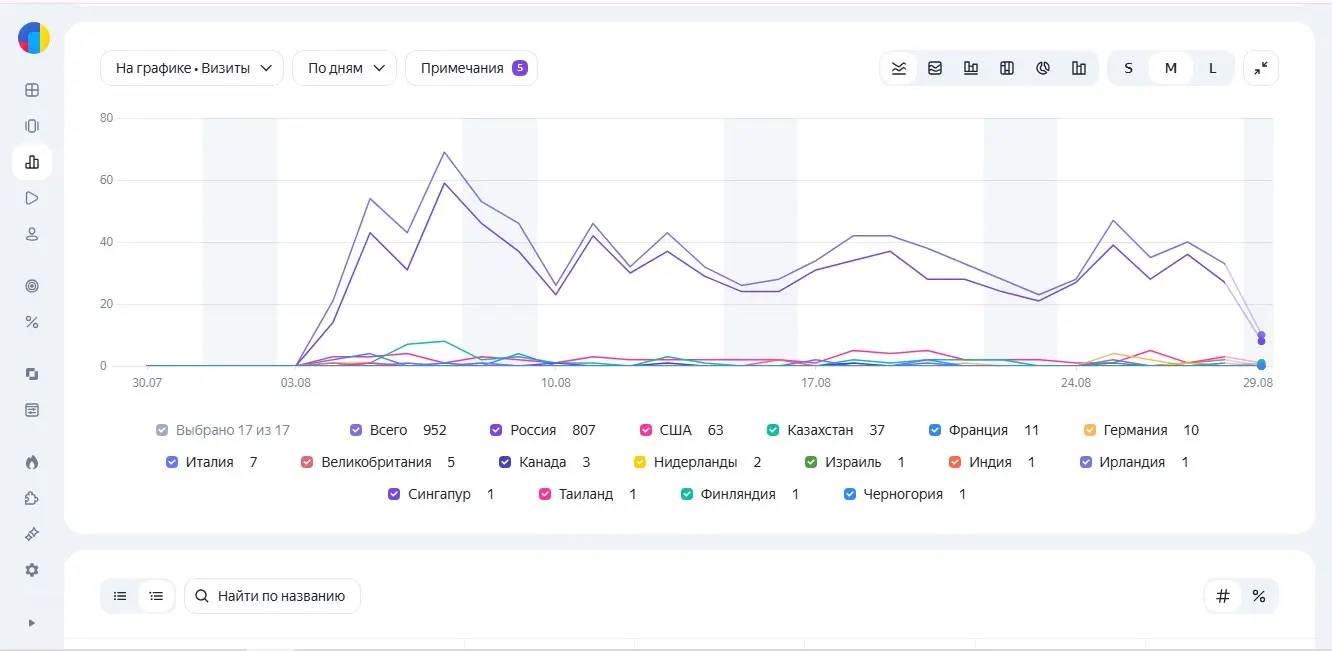This screenshot has width=1332, height=651.
Task: Toggle the Великобритания series checkbox
Action: click(307, 462)
